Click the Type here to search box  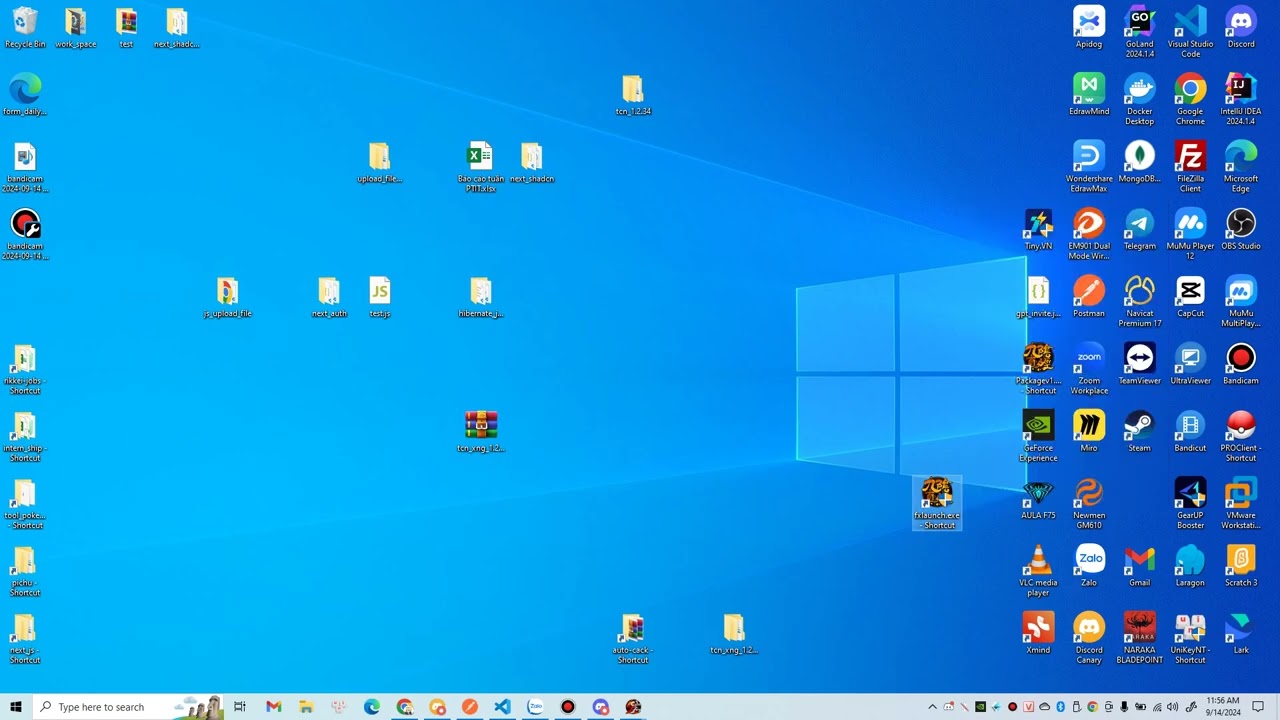[129, 707]
